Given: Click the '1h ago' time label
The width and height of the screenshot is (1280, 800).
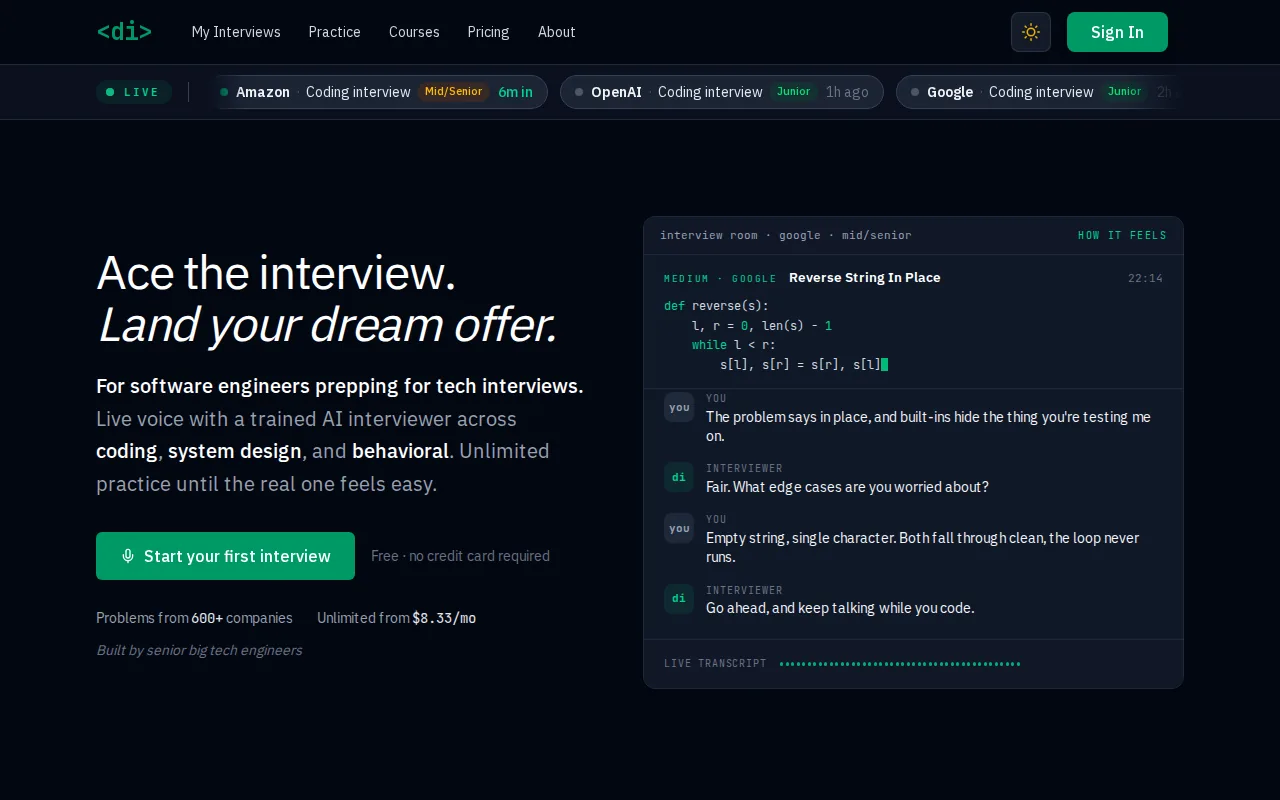Looking at the screenshot, I should [847, 92].
